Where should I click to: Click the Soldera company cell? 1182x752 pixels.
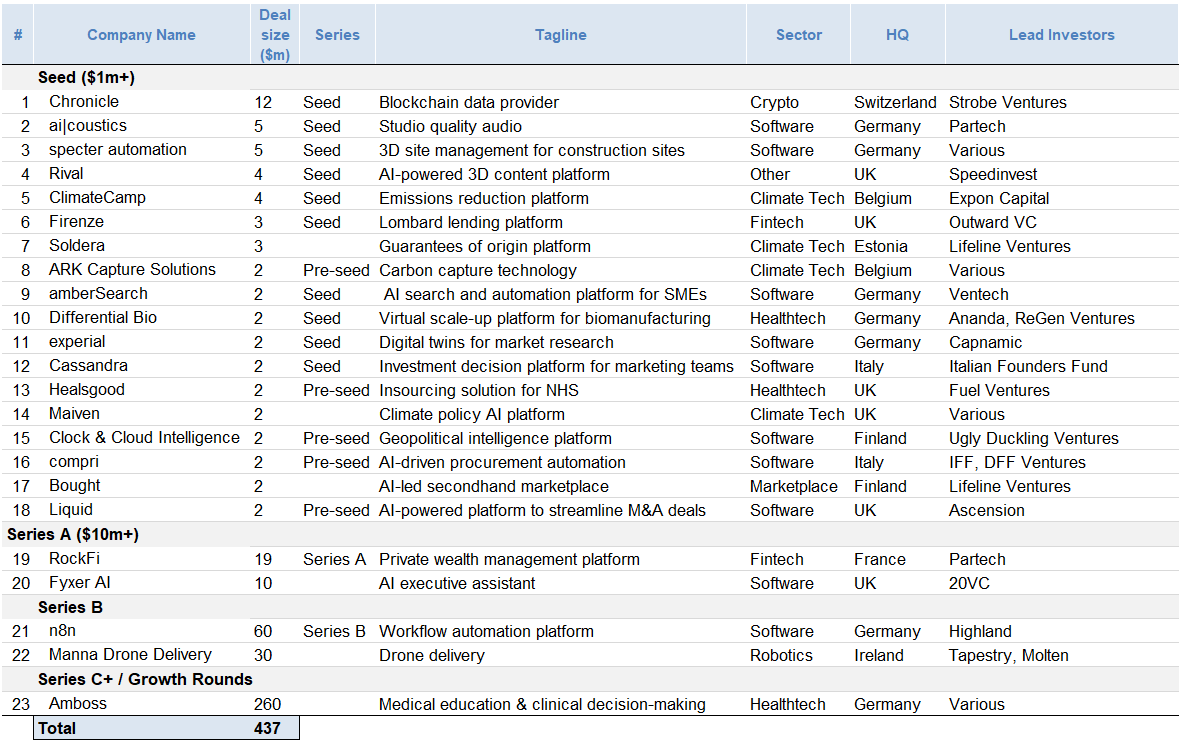77,246
